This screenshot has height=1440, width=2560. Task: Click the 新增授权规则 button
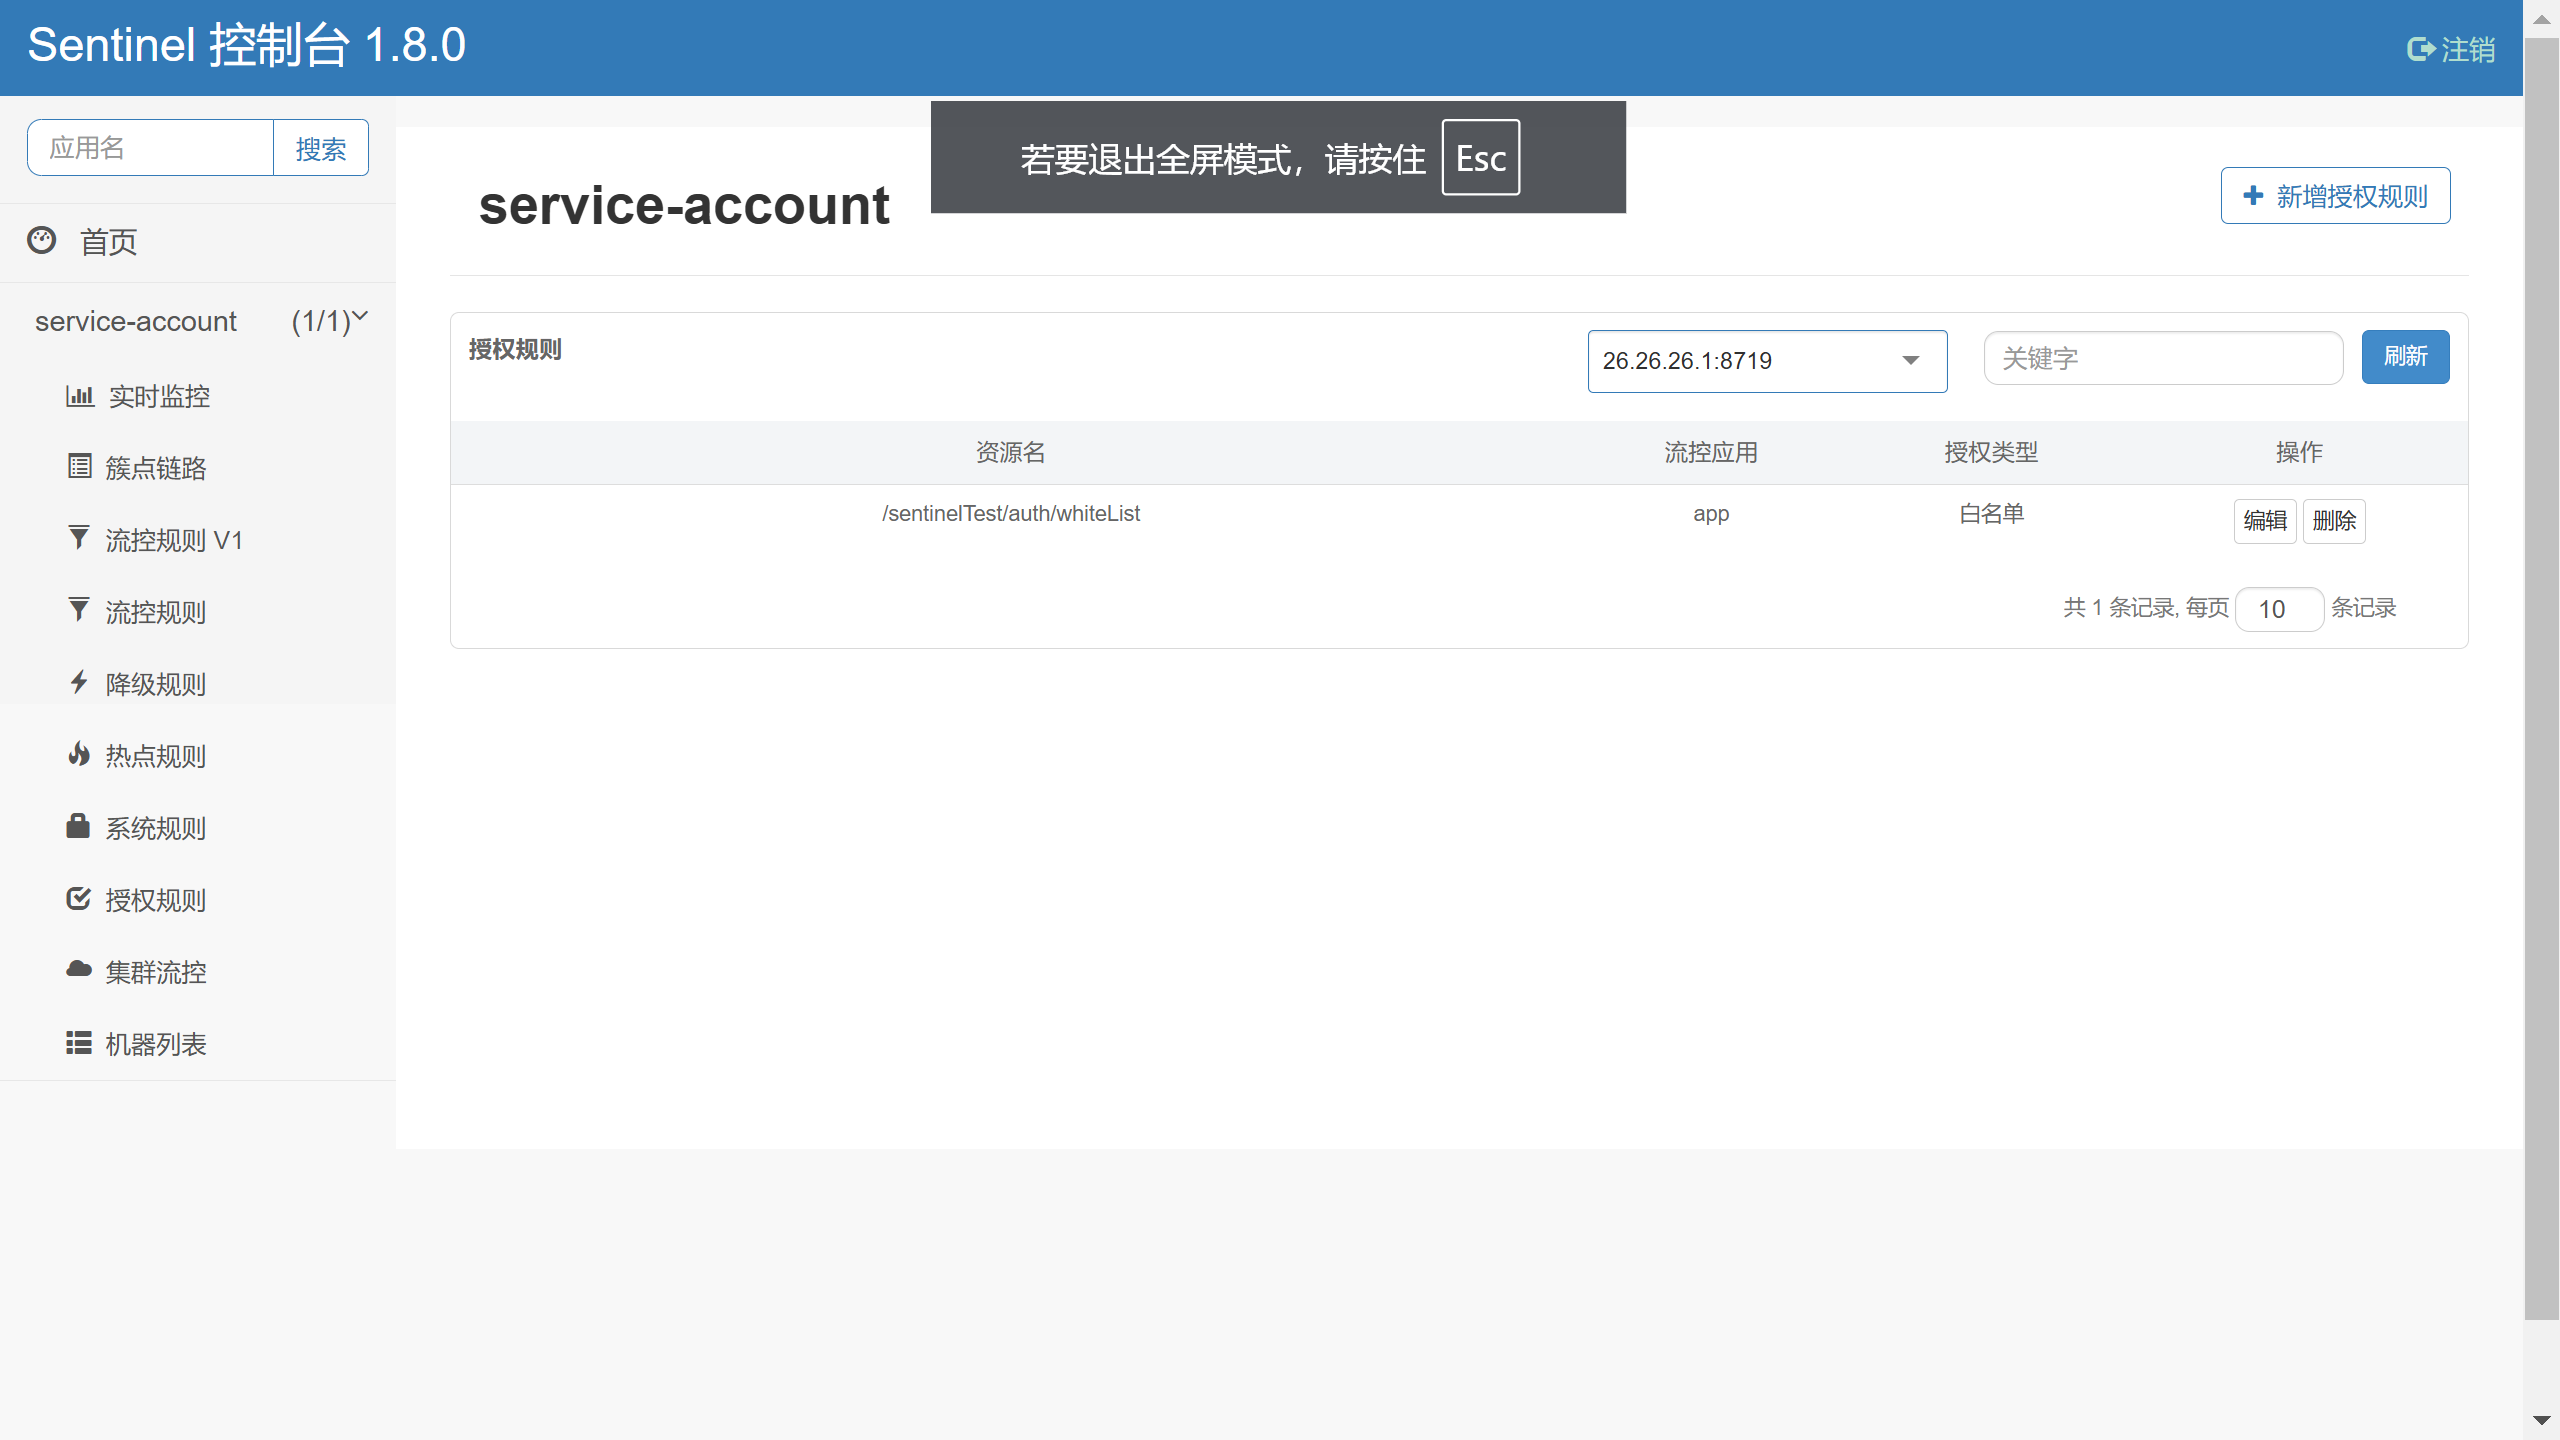[2335, 196]
